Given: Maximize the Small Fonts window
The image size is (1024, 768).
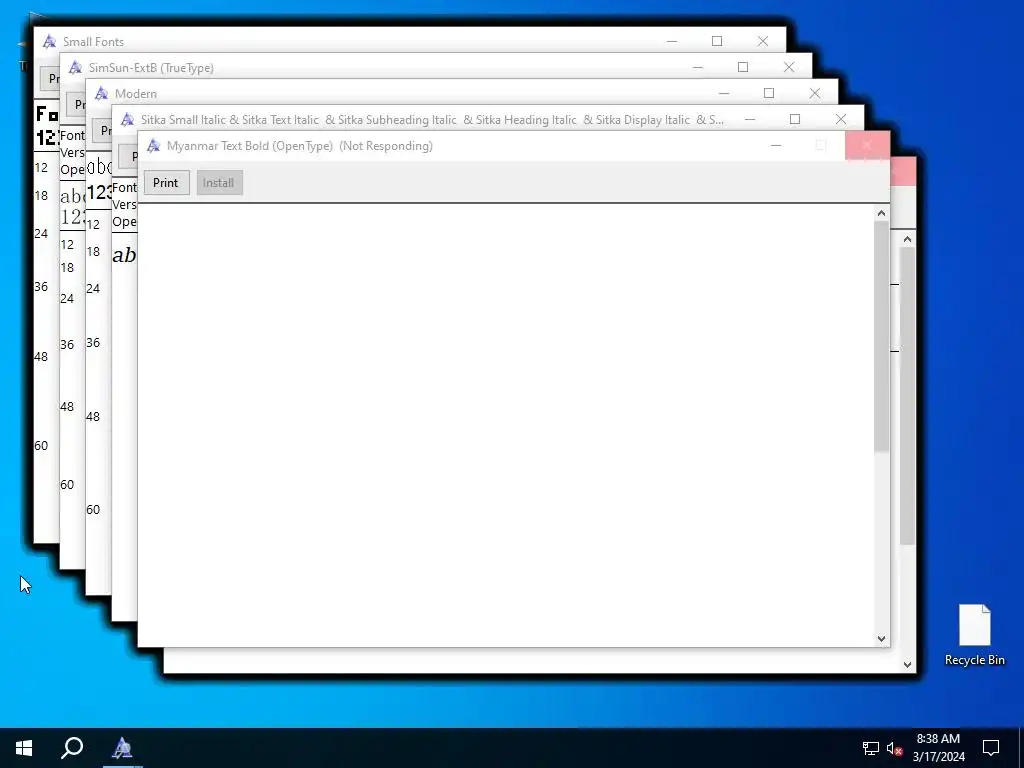Looking at the screenshot, I should tap(716, 41).
